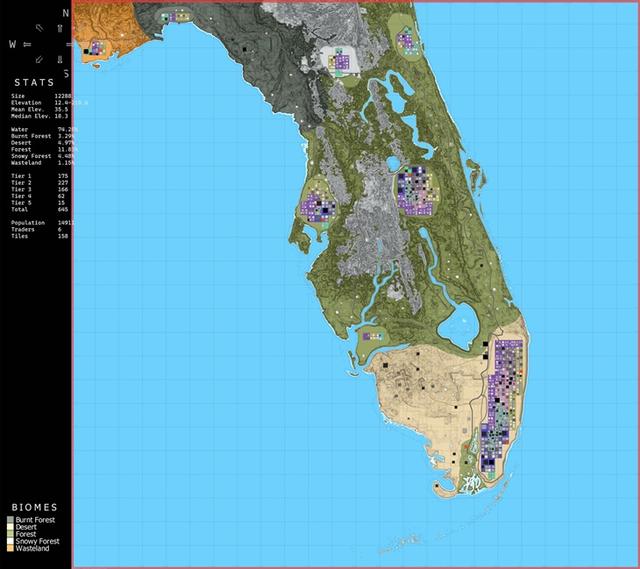
Task: Click the compass N letter
Action: [x=66, y=13]
